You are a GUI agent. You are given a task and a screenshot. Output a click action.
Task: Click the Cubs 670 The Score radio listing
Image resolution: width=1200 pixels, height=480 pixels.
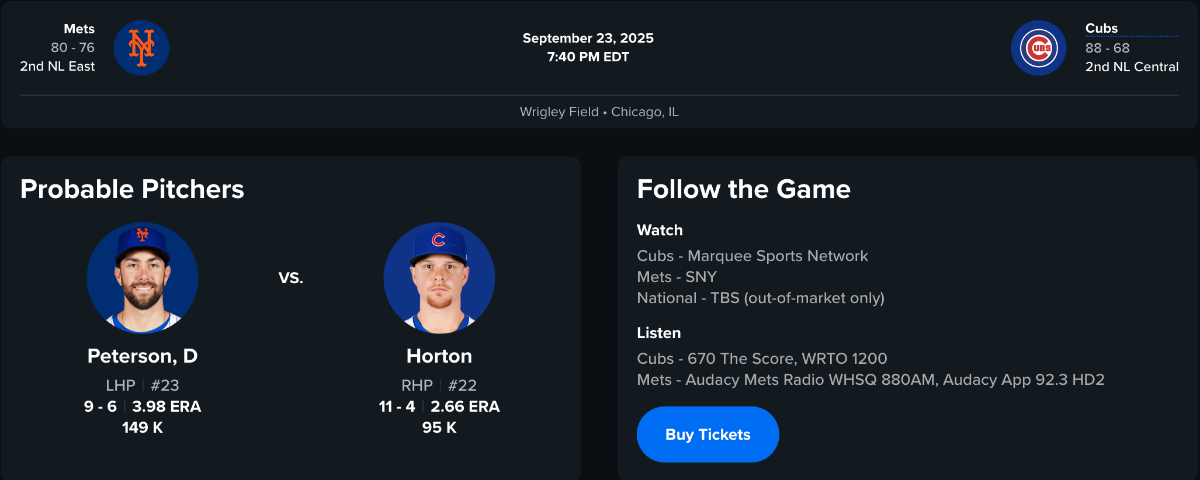click(x=761, y=359)
